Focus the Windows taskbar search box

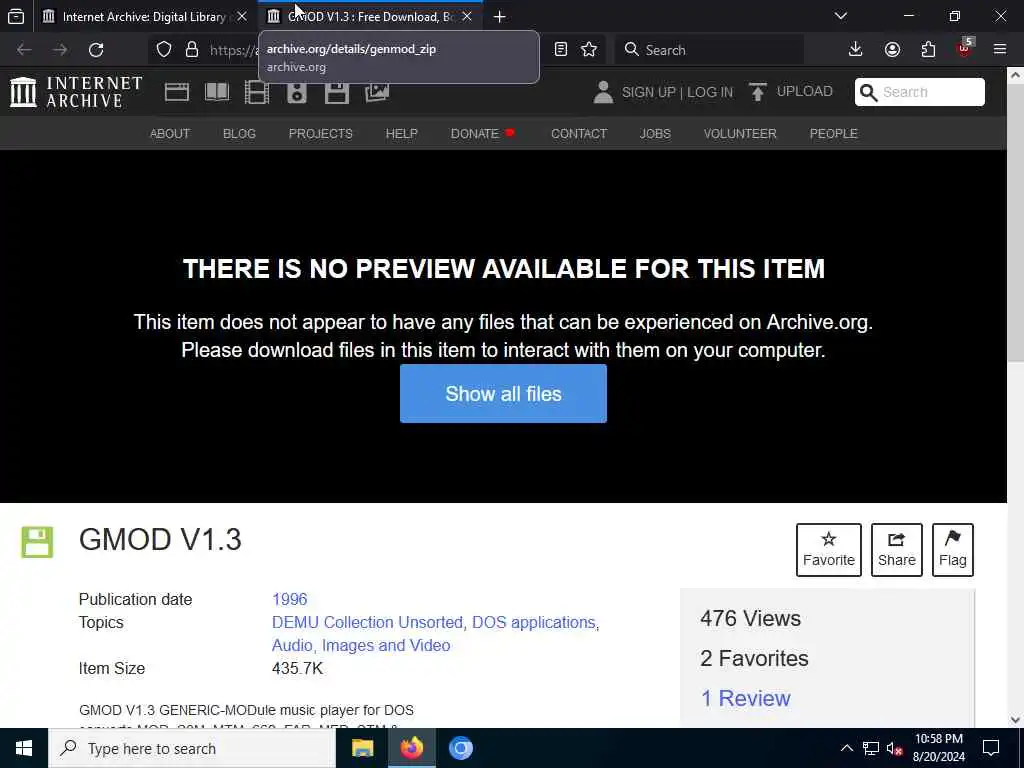192,748
